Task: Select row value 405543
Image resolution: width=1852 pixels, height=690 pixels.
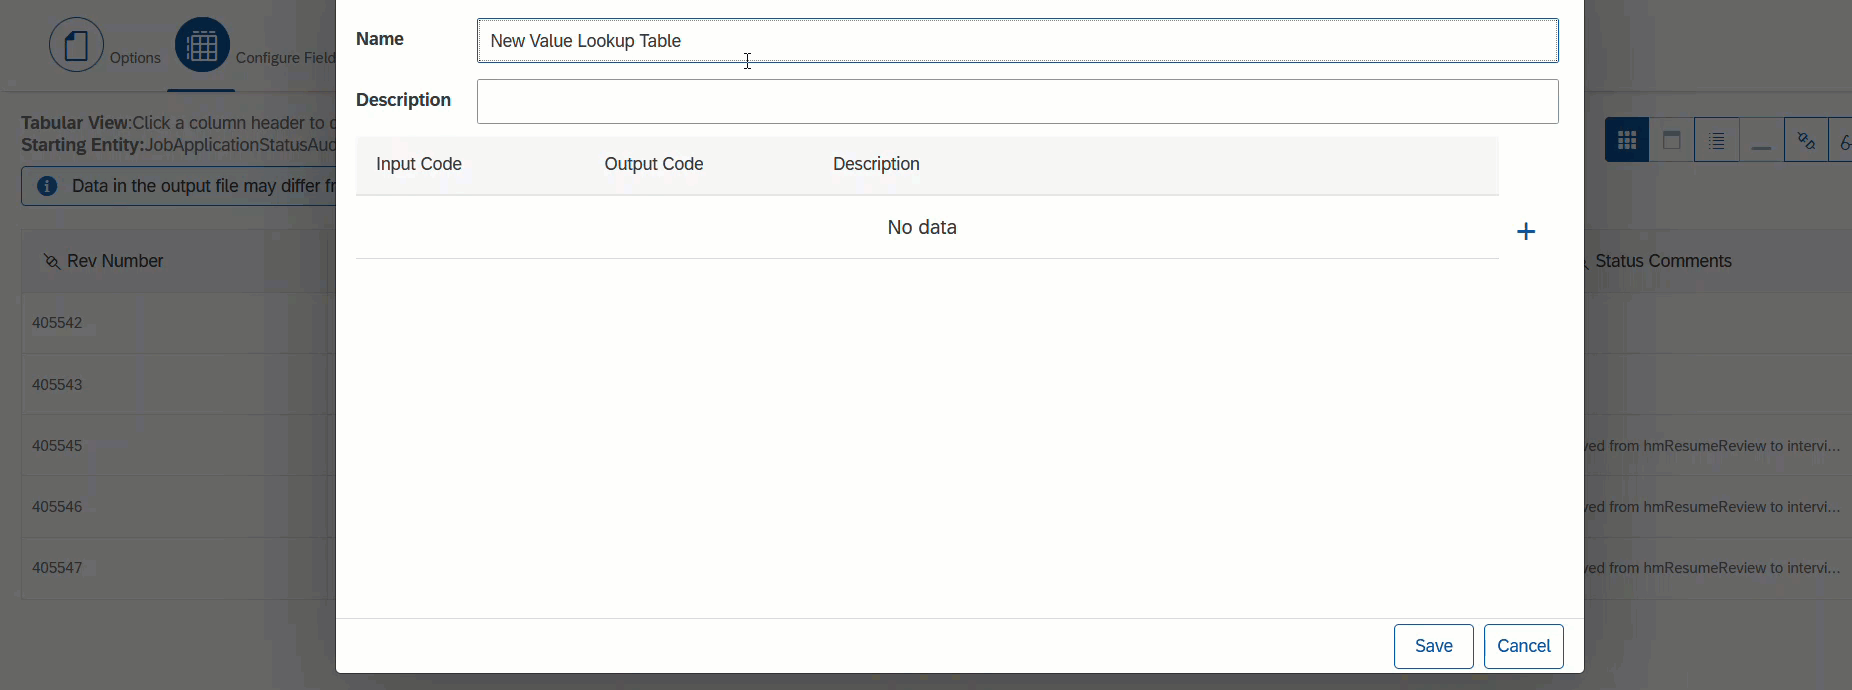Action: (x=57, y=385)
